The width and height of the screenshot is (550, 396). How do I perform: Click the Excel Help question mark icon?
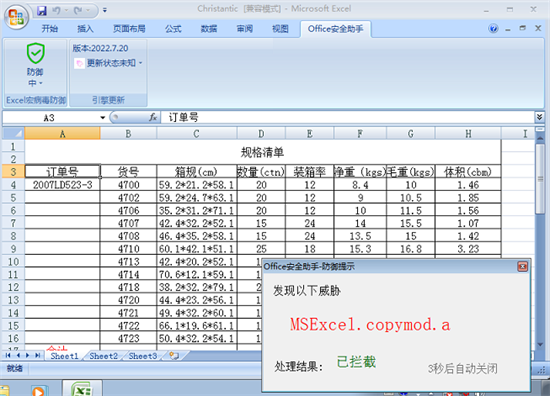click(493, 28)
